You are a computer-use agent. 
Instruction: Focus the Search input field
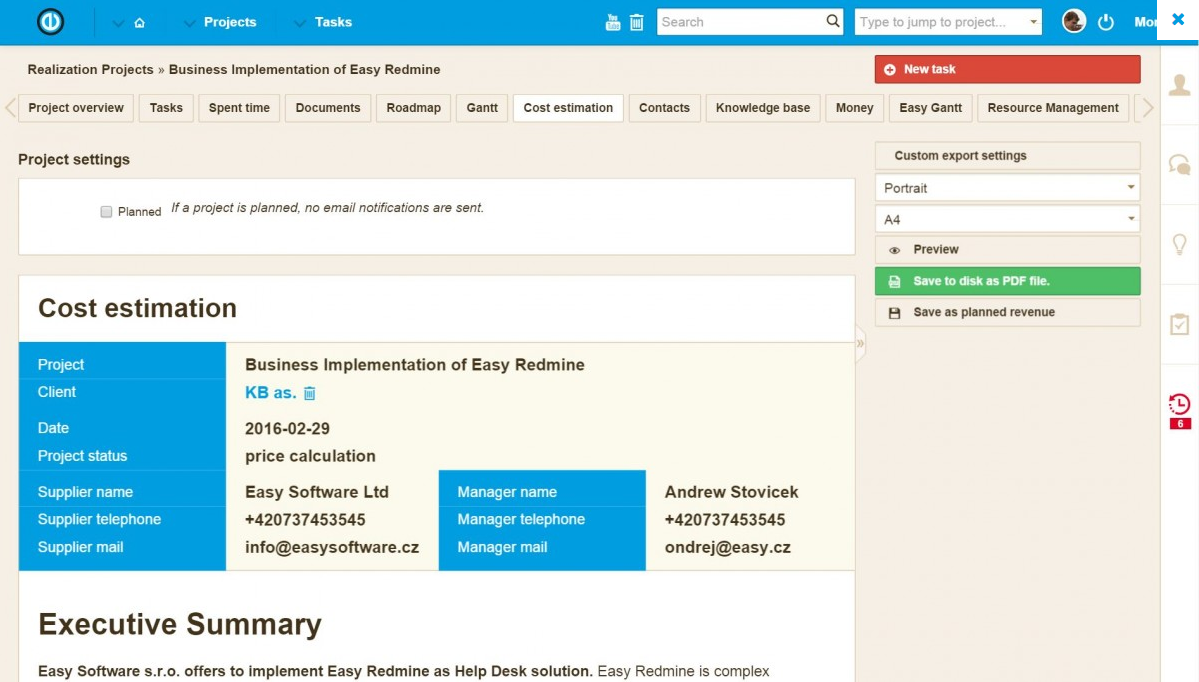[x=740, y=21]
